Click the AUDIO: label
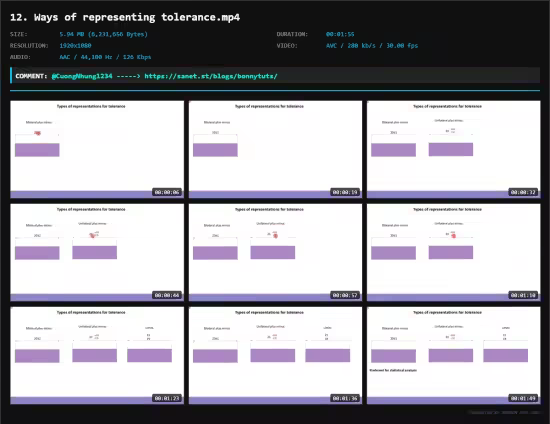 click(20, 57)
